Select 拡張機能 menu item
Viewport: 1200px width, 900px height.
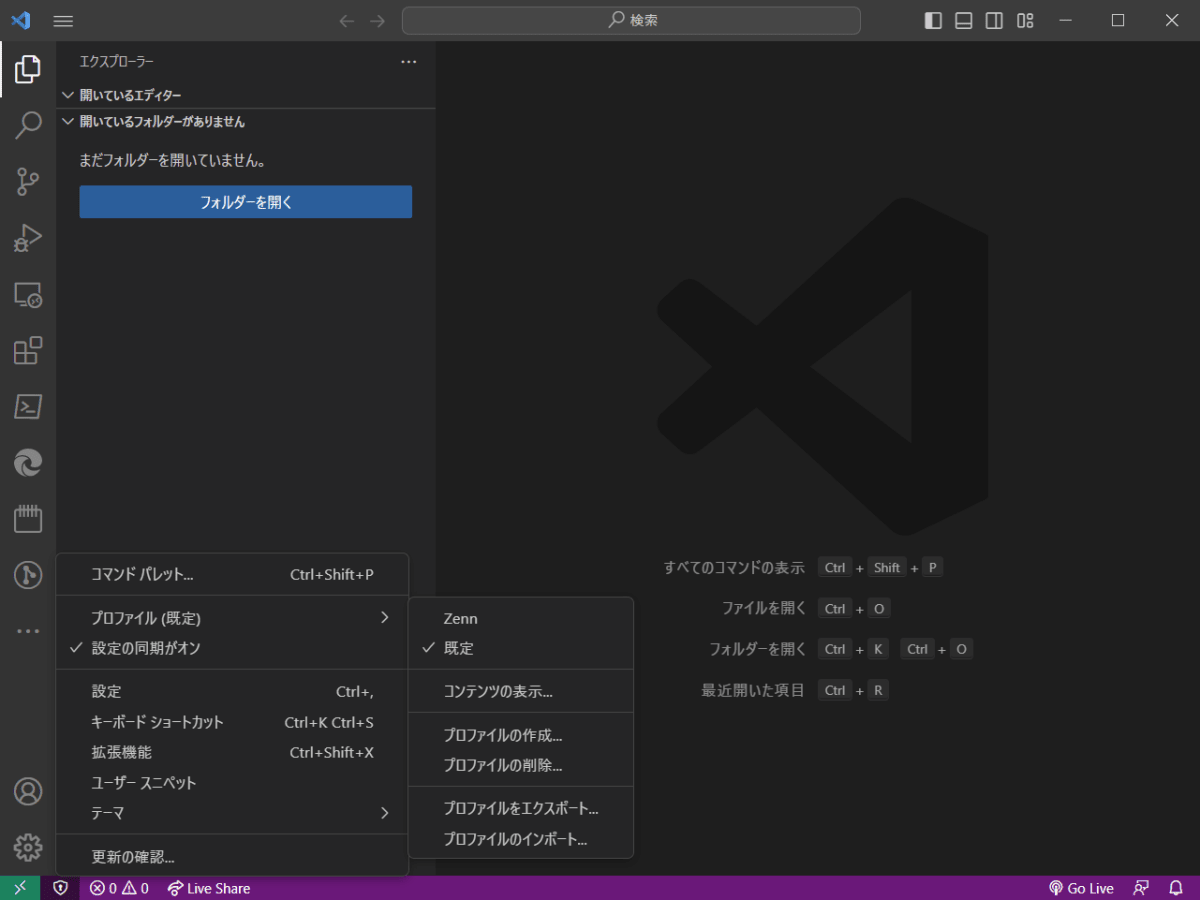click(x=232, y=752)
